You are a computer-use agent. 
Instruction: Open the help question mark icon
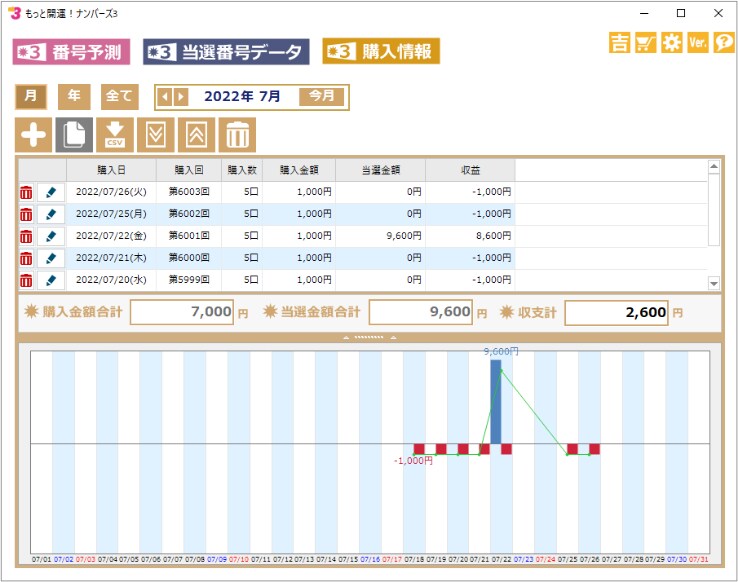(724, 43)
